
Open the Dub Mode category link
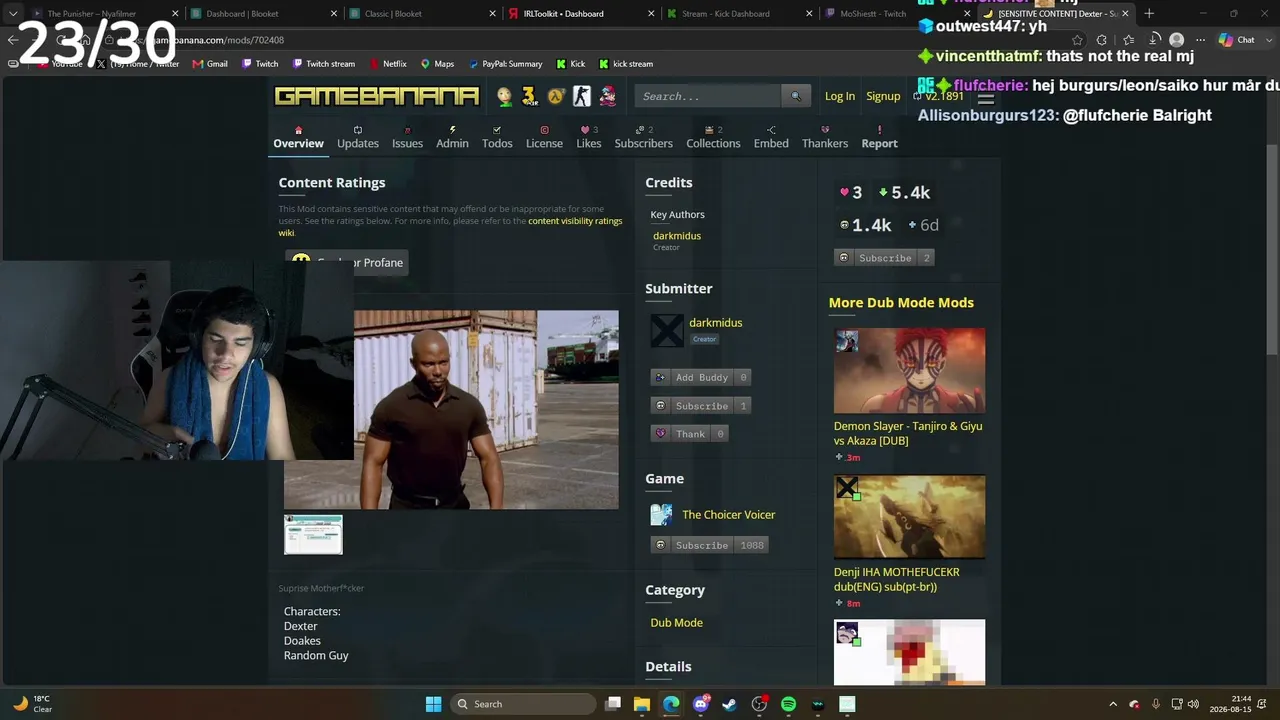(x=677, y=622)
